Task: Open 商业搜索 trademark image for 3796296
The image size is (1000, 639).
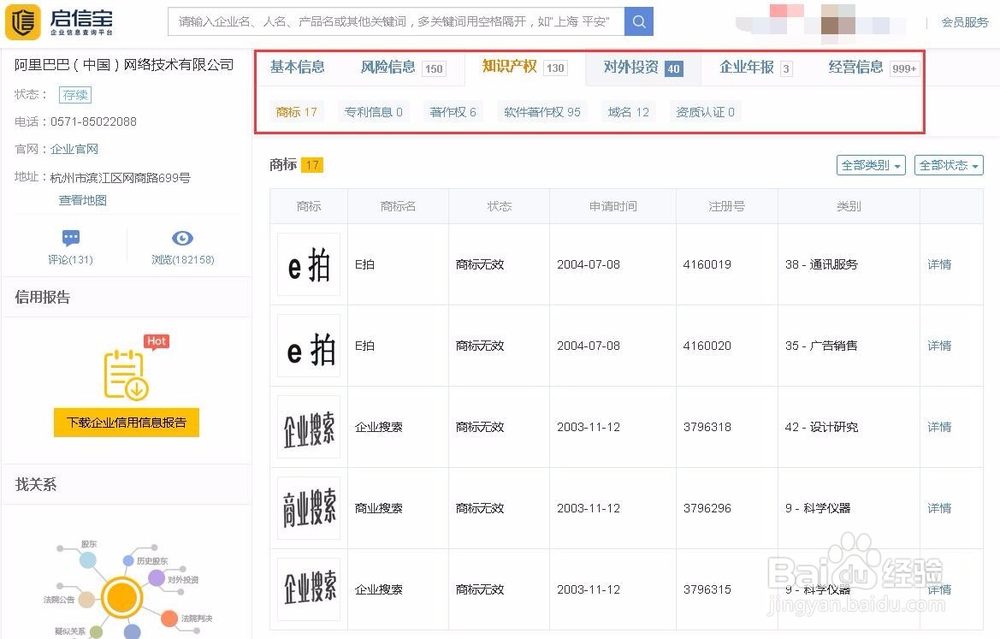Action: [x=309, y=508]
